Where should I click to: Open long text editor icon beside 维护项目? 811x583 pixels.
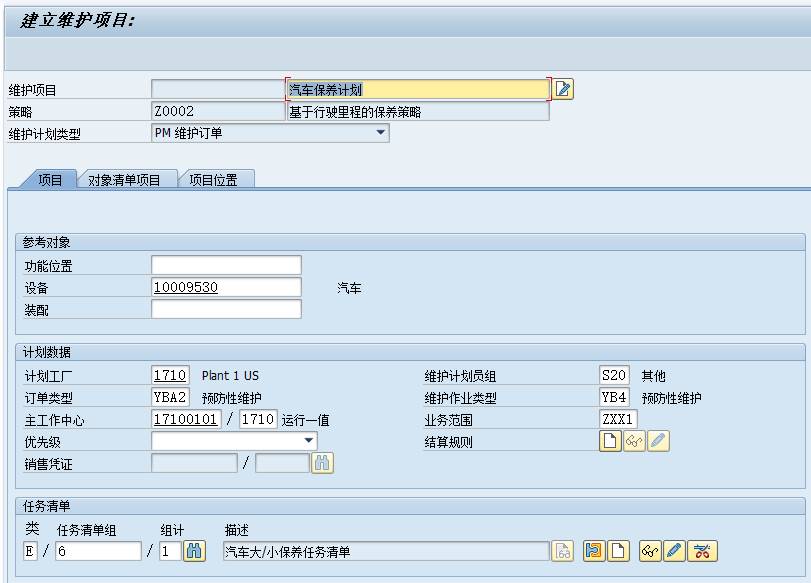(x=563, y=89)
